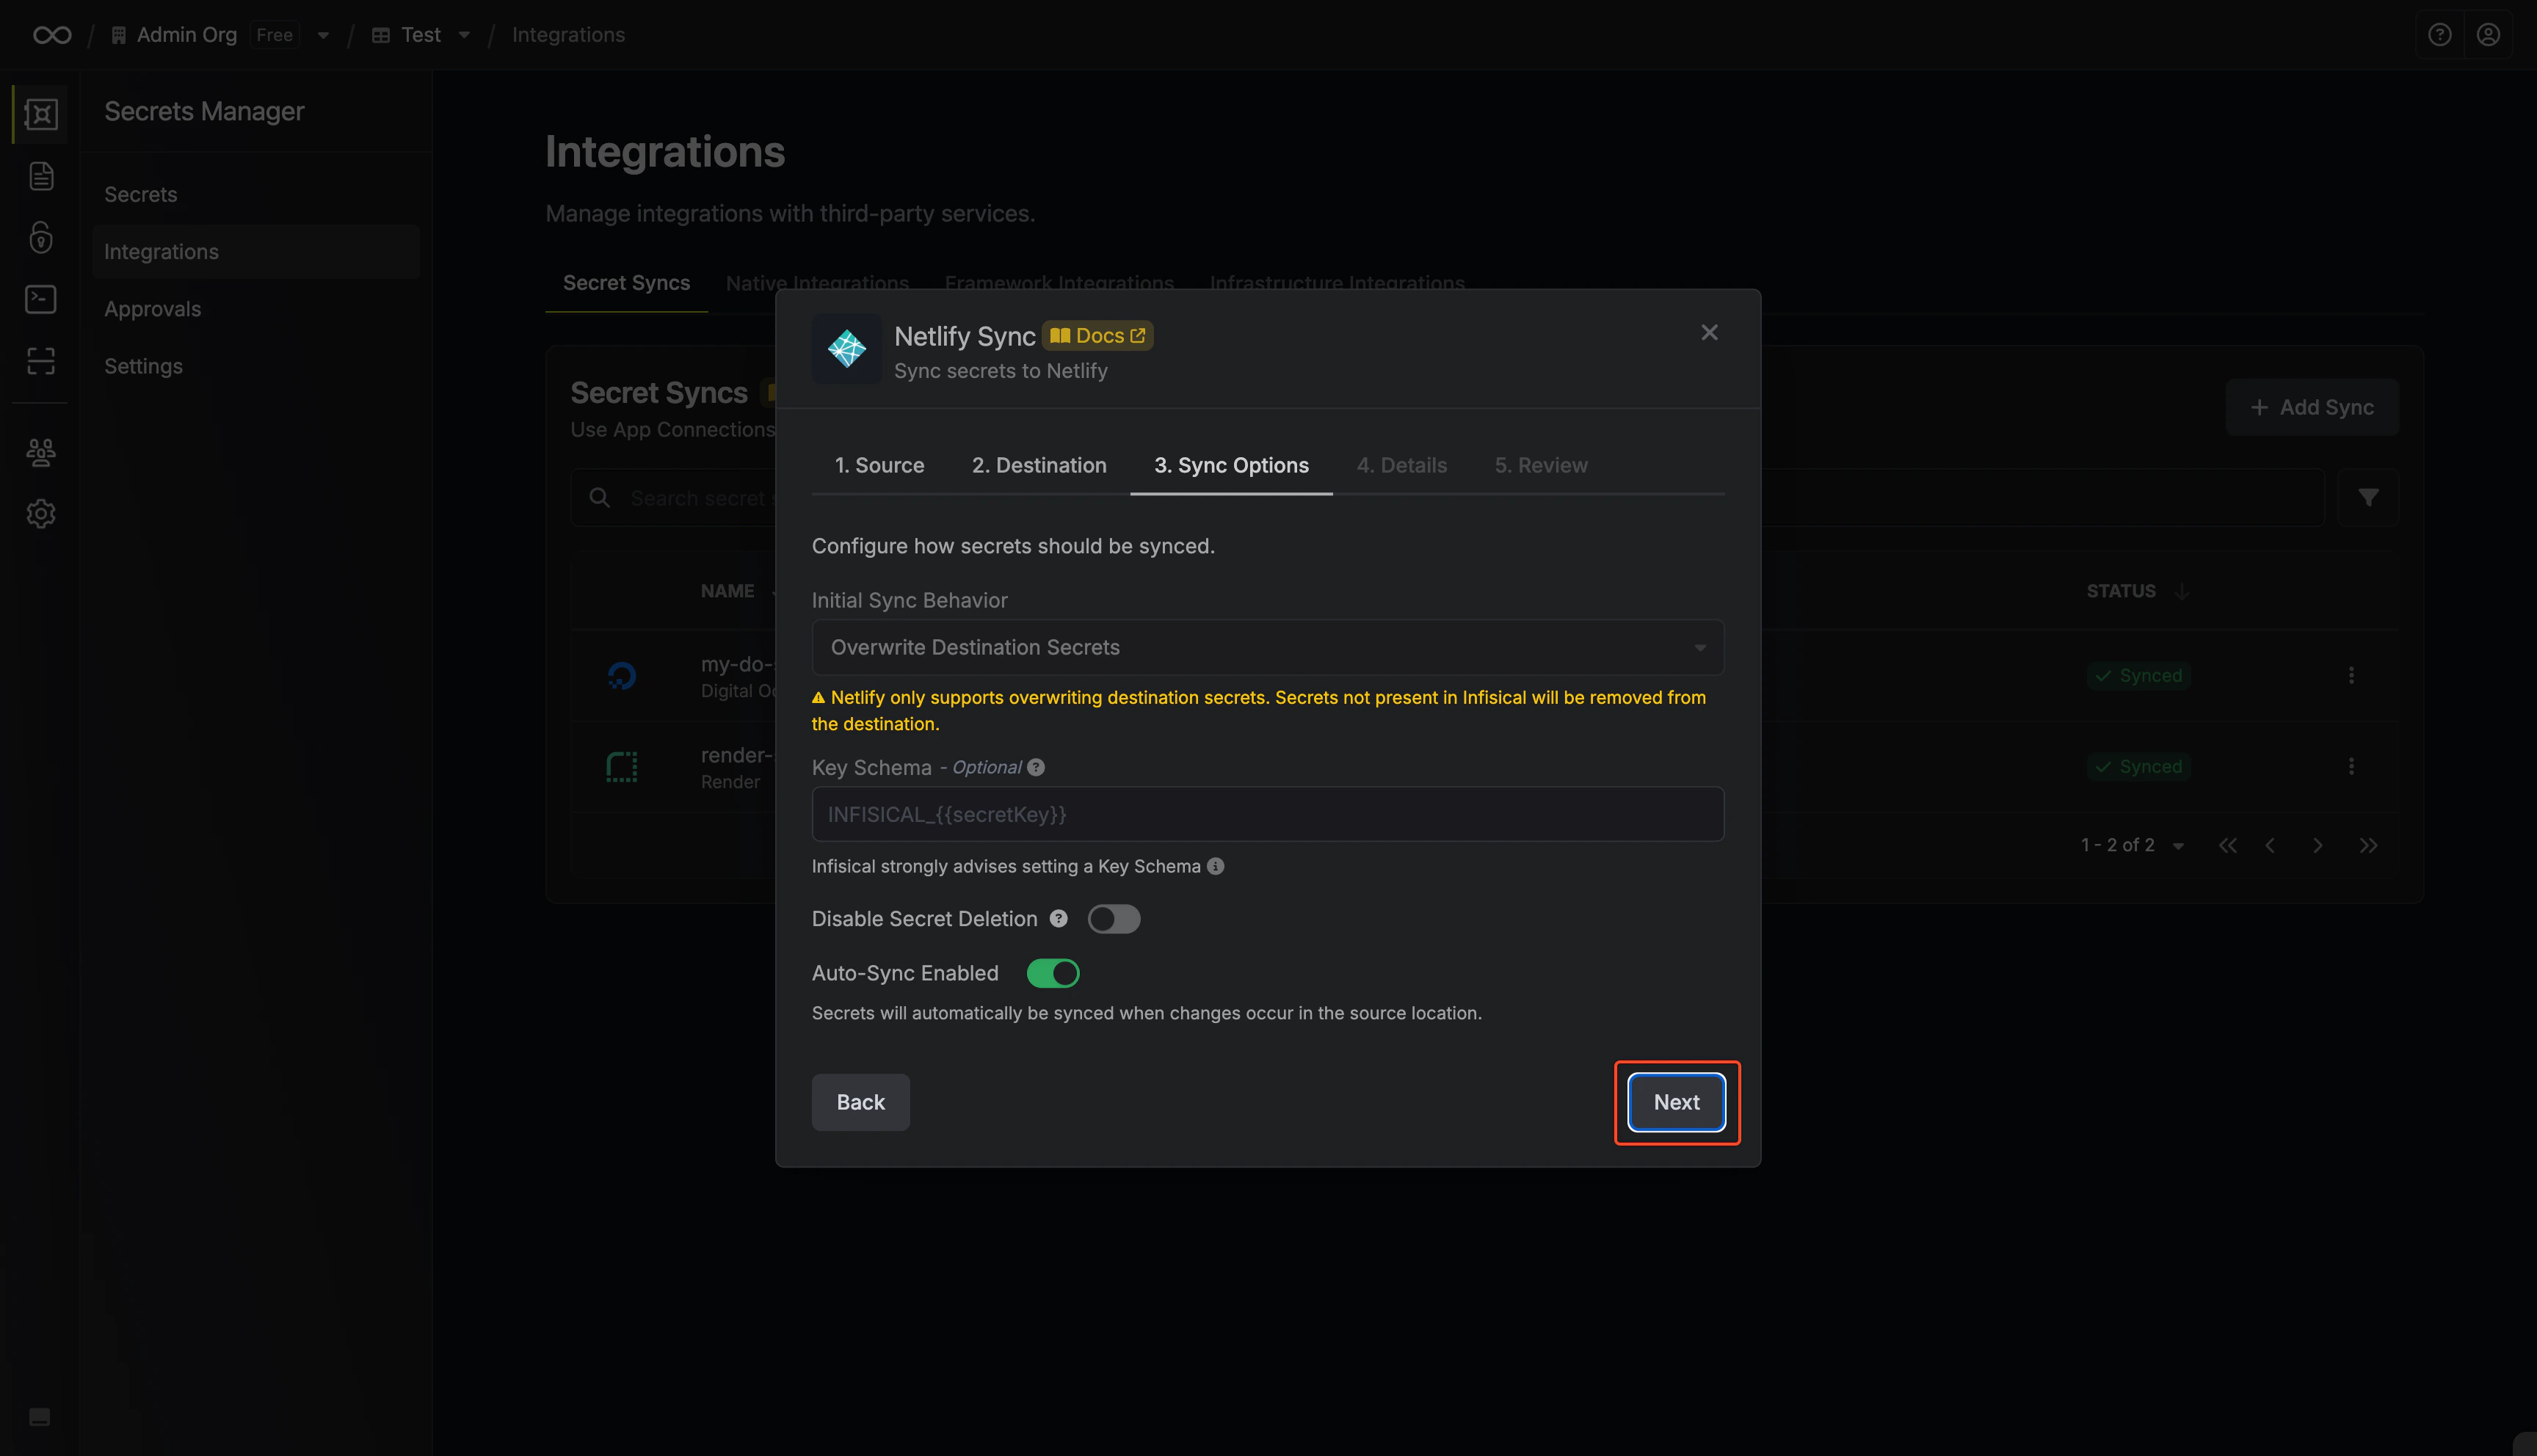Image resolution: width=2537 pixels, height=1456 pixels.
Task: Close the Netlify Sync dialog
Action: click(1709, 332)
